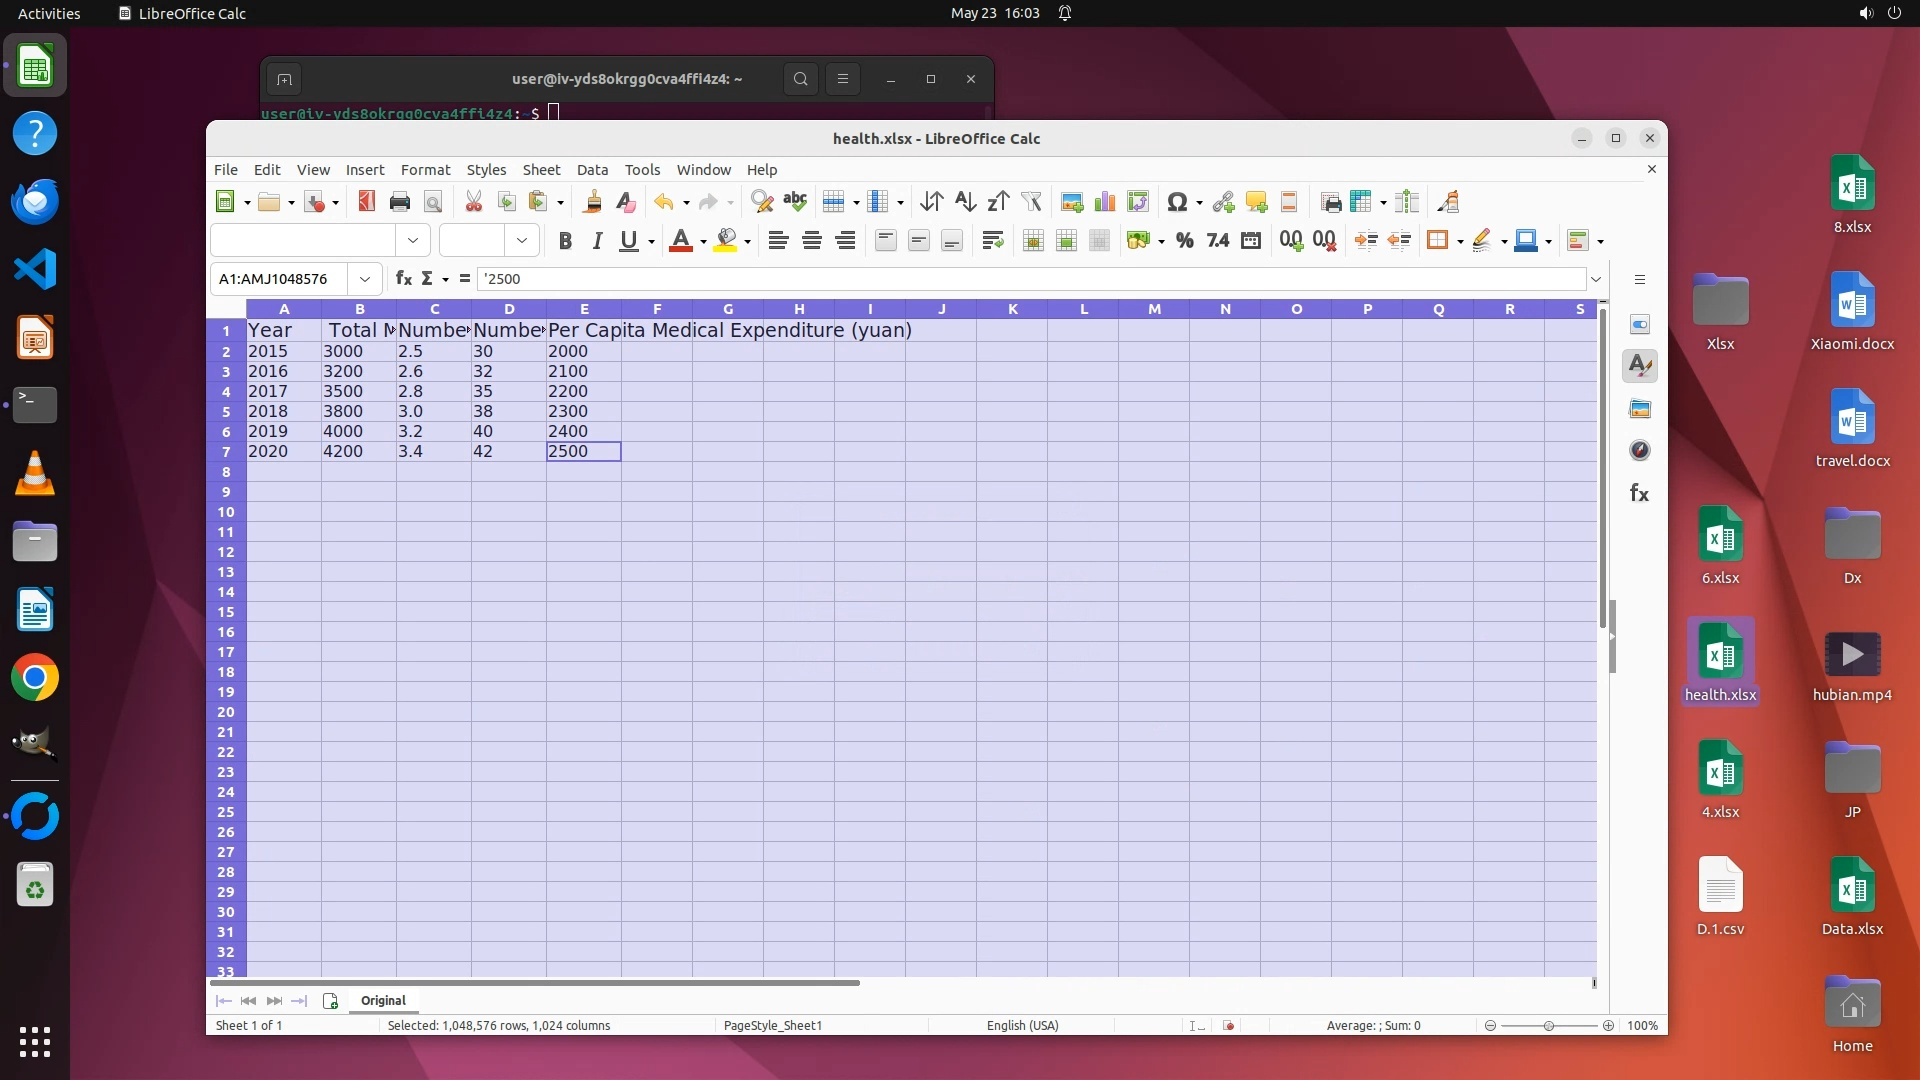Image resolution: width=1920 pixels, height=1080 pixels.
Task: Toggle Bold formatting
Action: click(565, 241)
